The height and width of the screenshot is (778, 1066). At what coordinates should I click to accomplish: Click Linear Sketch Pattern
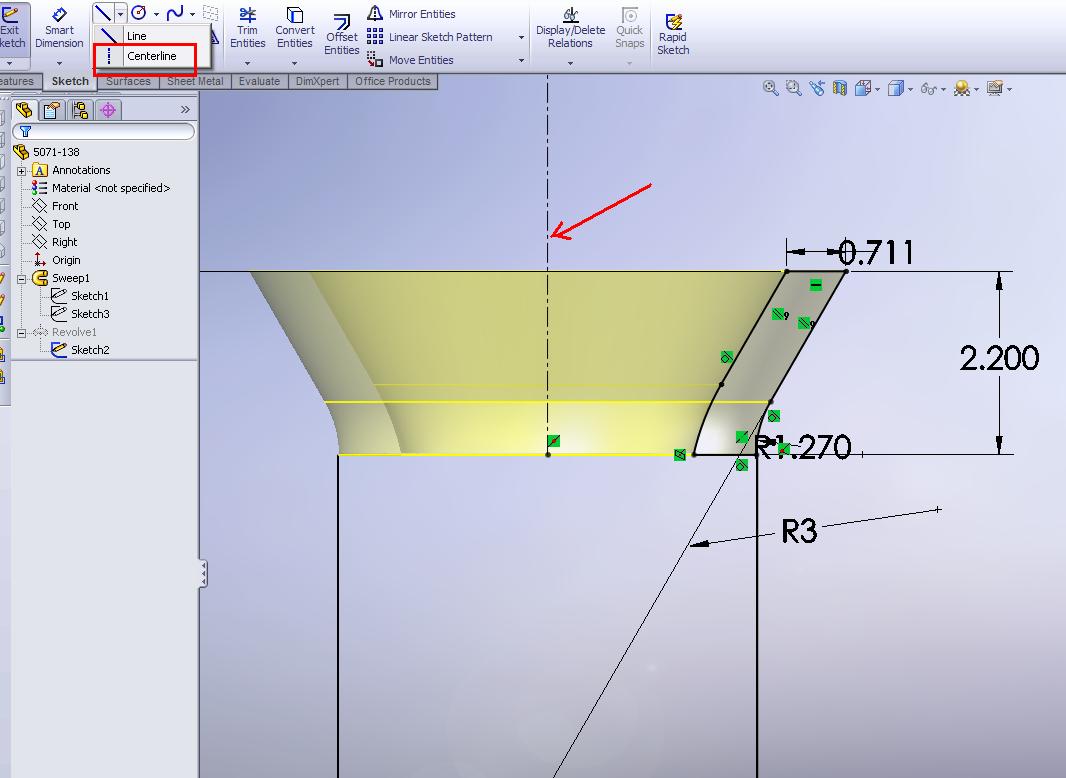[430, 37]
